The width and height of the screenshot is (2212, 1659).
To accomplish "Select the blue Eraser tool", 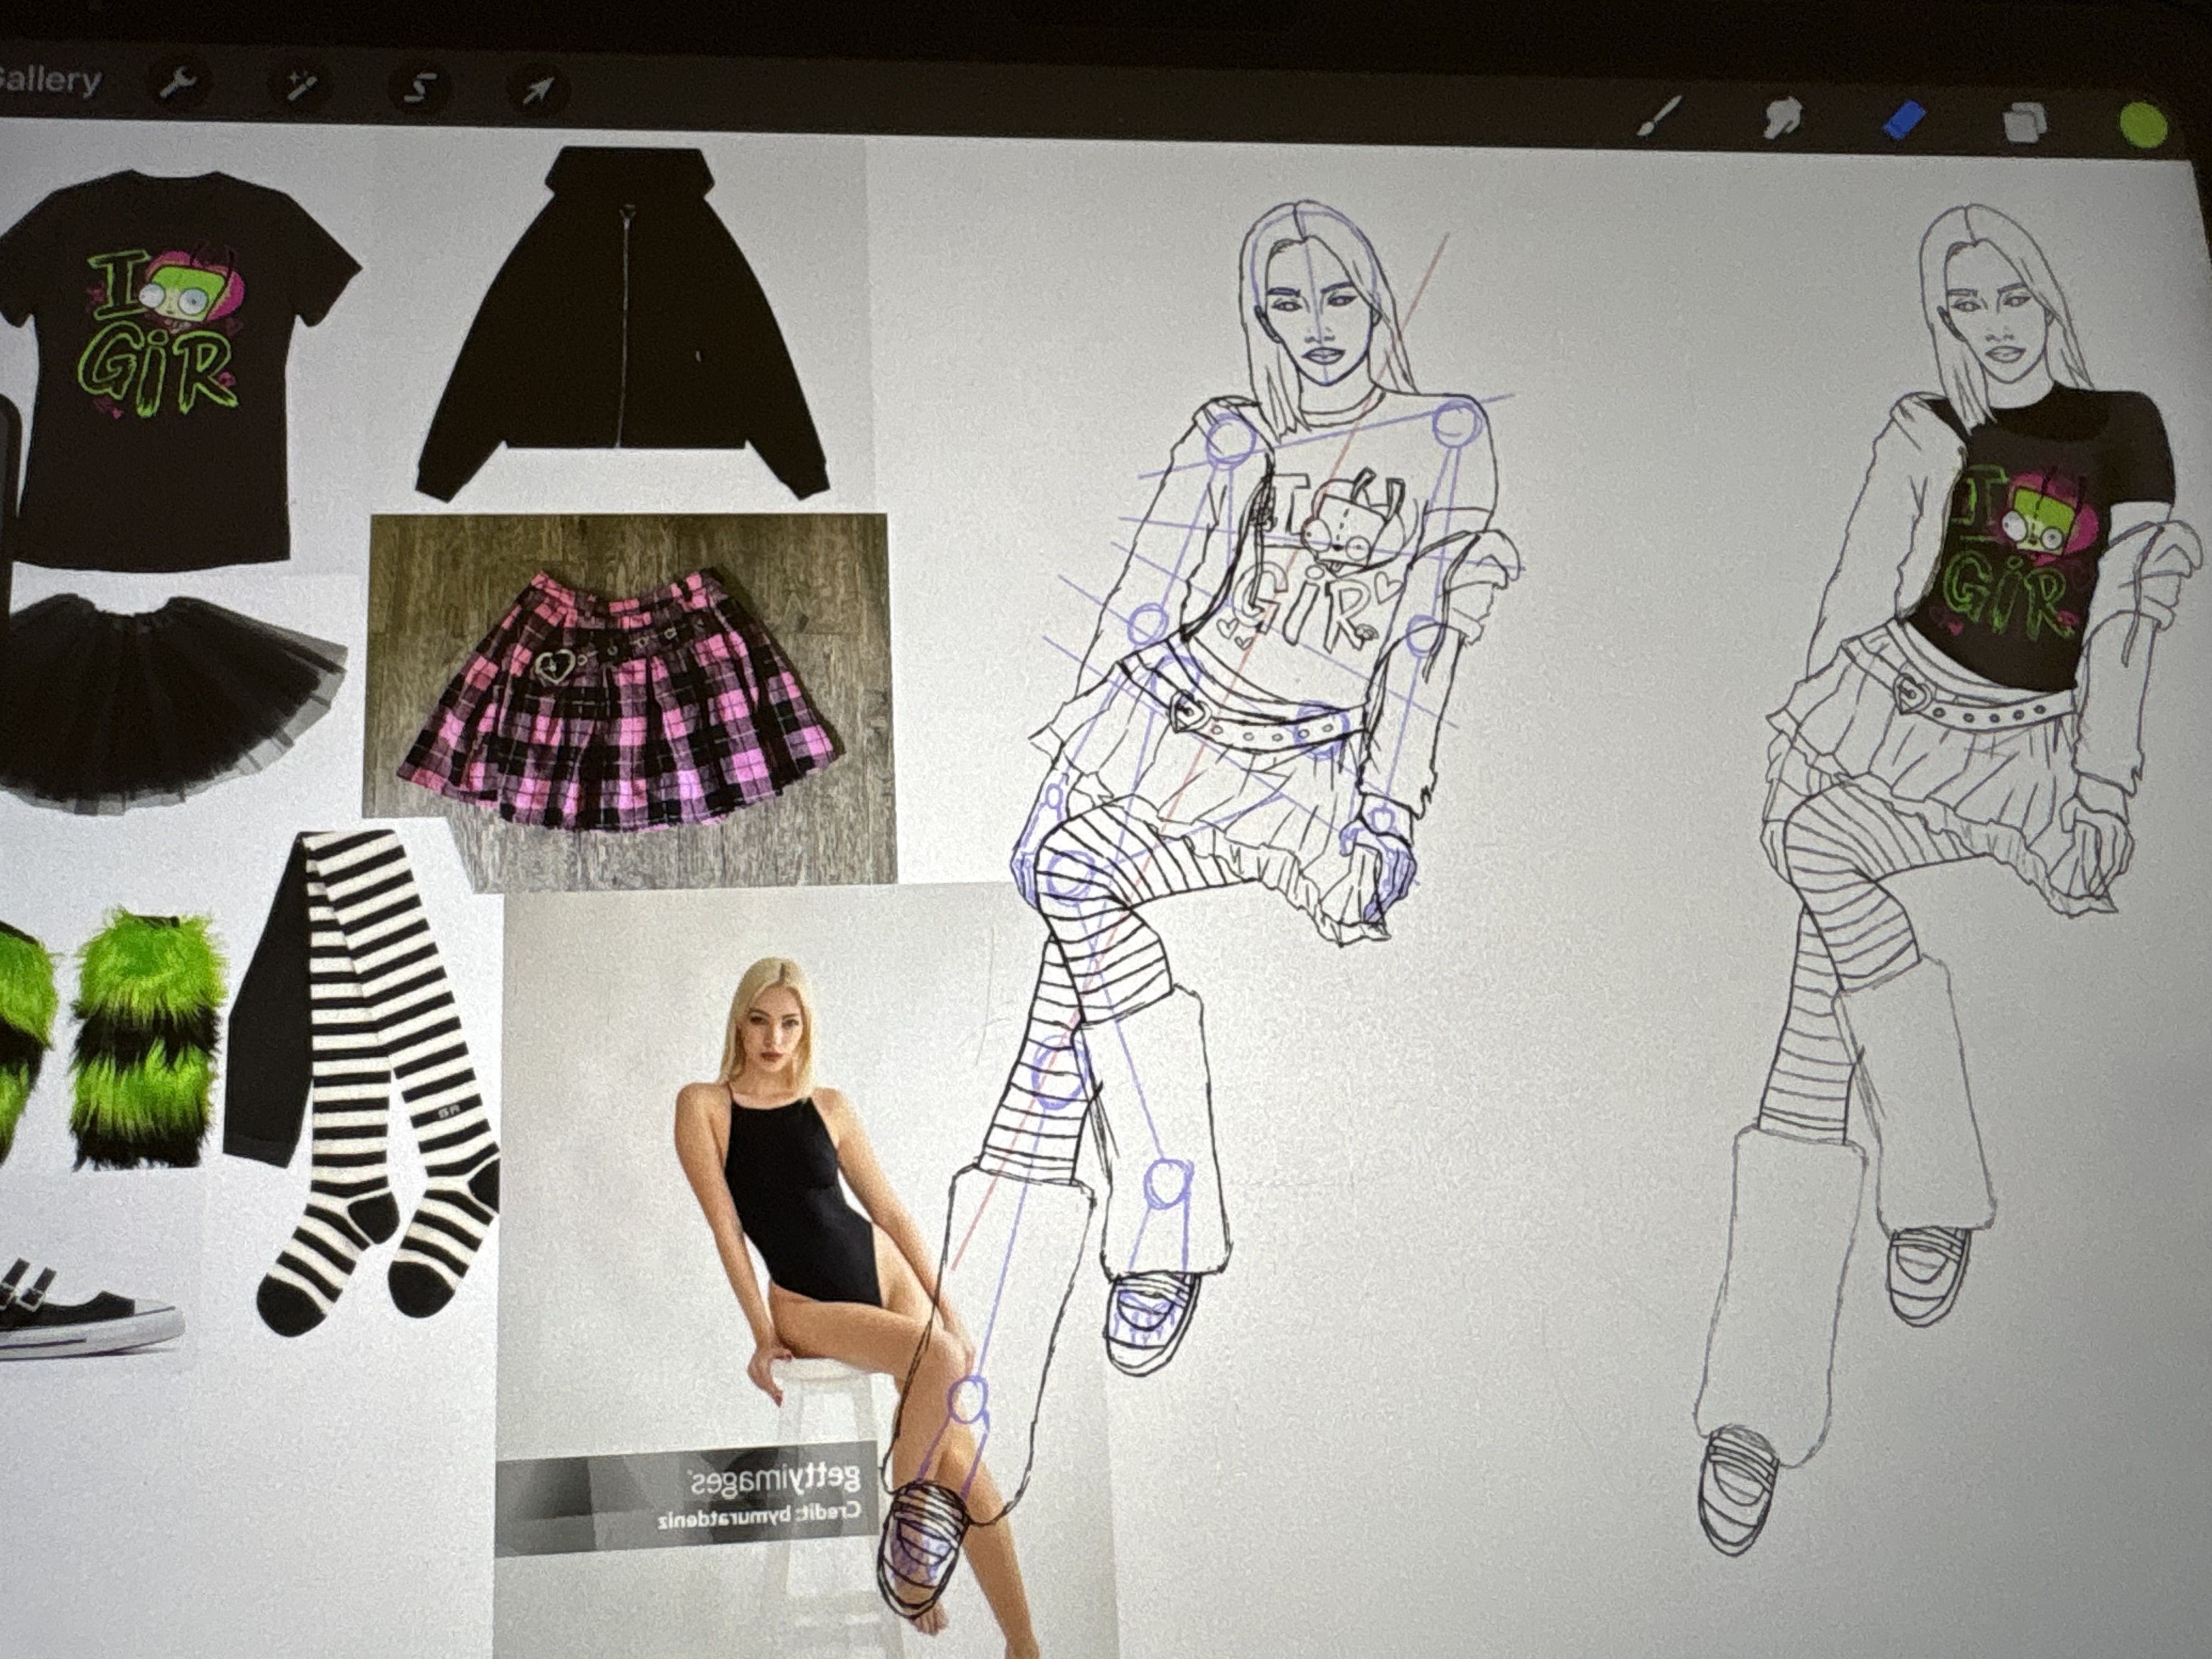I will click(1904, 121).
